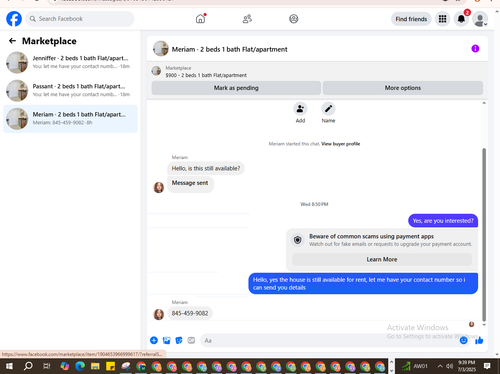Click the Search Facebook field
The width and height of the screenshot is (500, 374).
coord(80,19)
